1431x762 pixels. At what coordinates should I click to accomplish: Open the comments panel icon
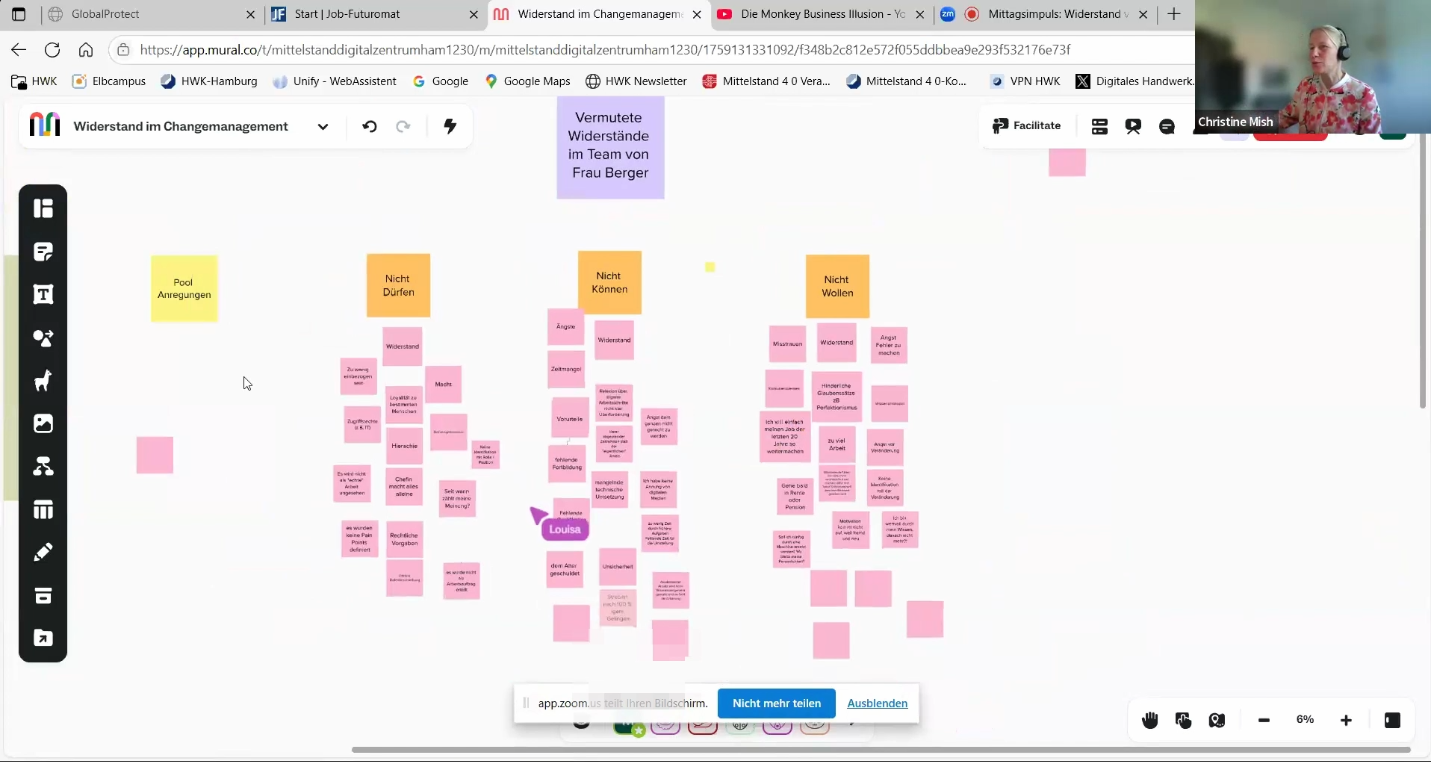click(x=1166, y=126)
